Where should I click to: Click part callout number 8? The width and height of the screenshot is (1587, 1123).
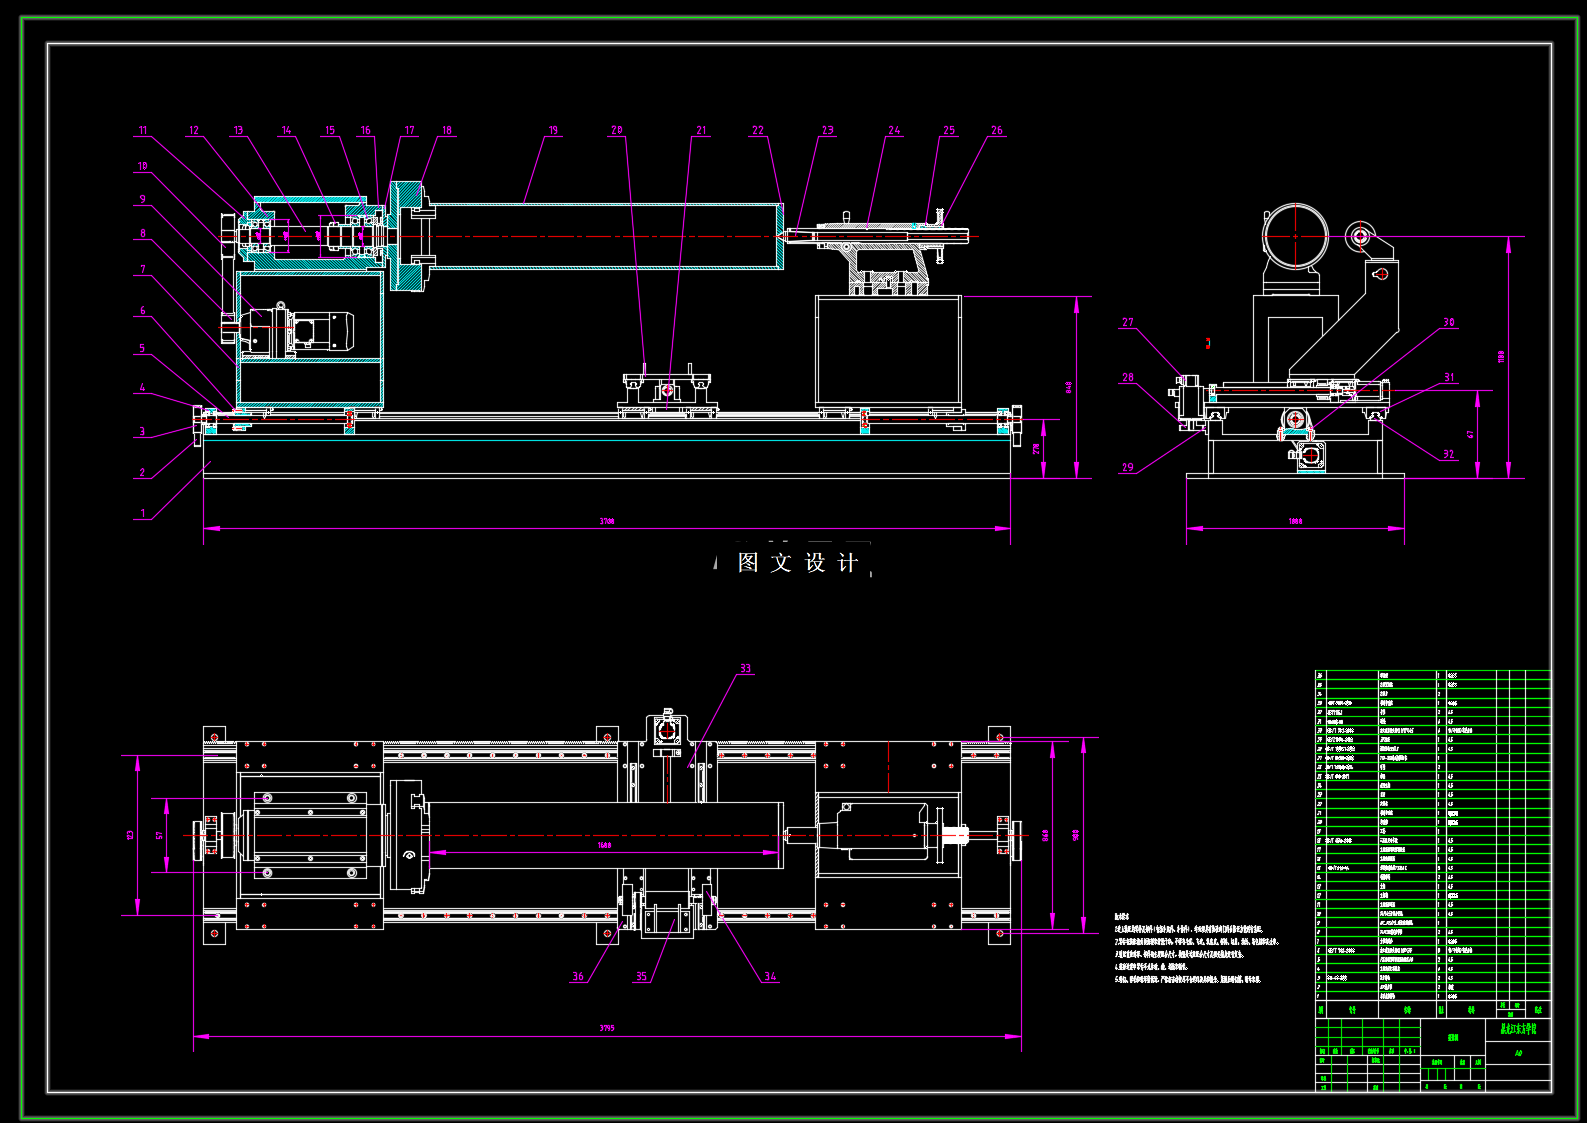(x=142, y=234)
